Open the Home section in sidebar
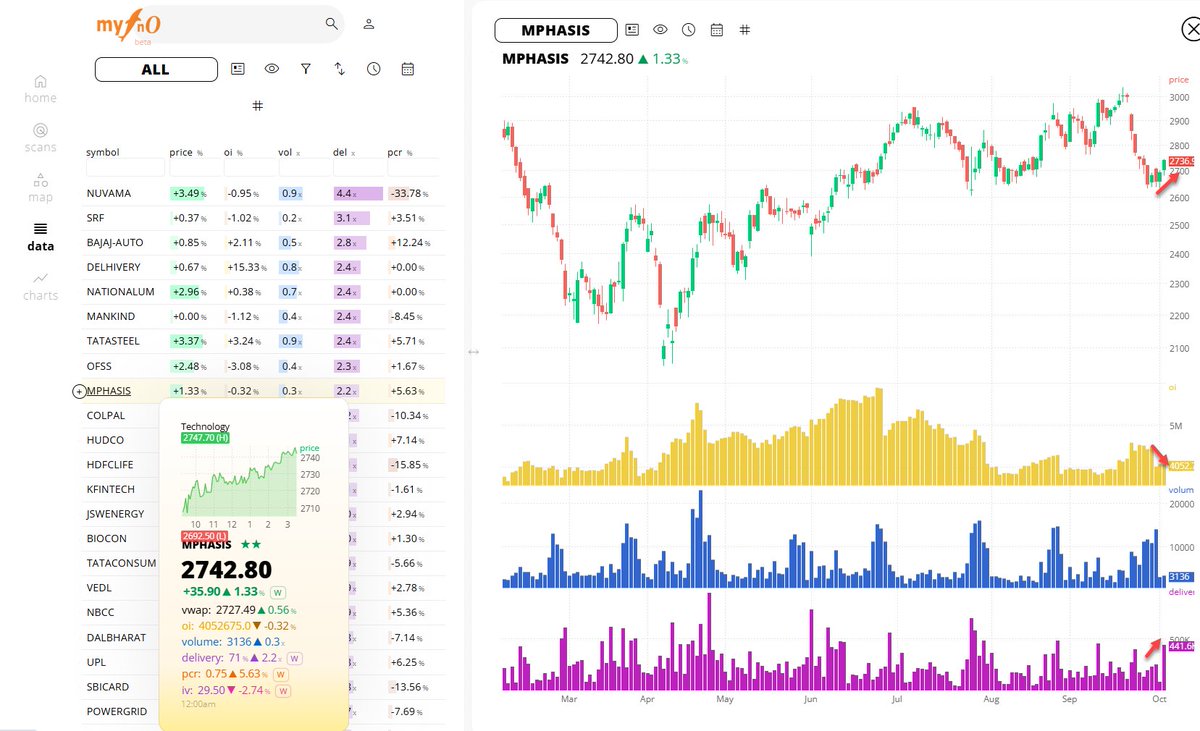This screenshot has width=1200, height=731. click(40, 88)
